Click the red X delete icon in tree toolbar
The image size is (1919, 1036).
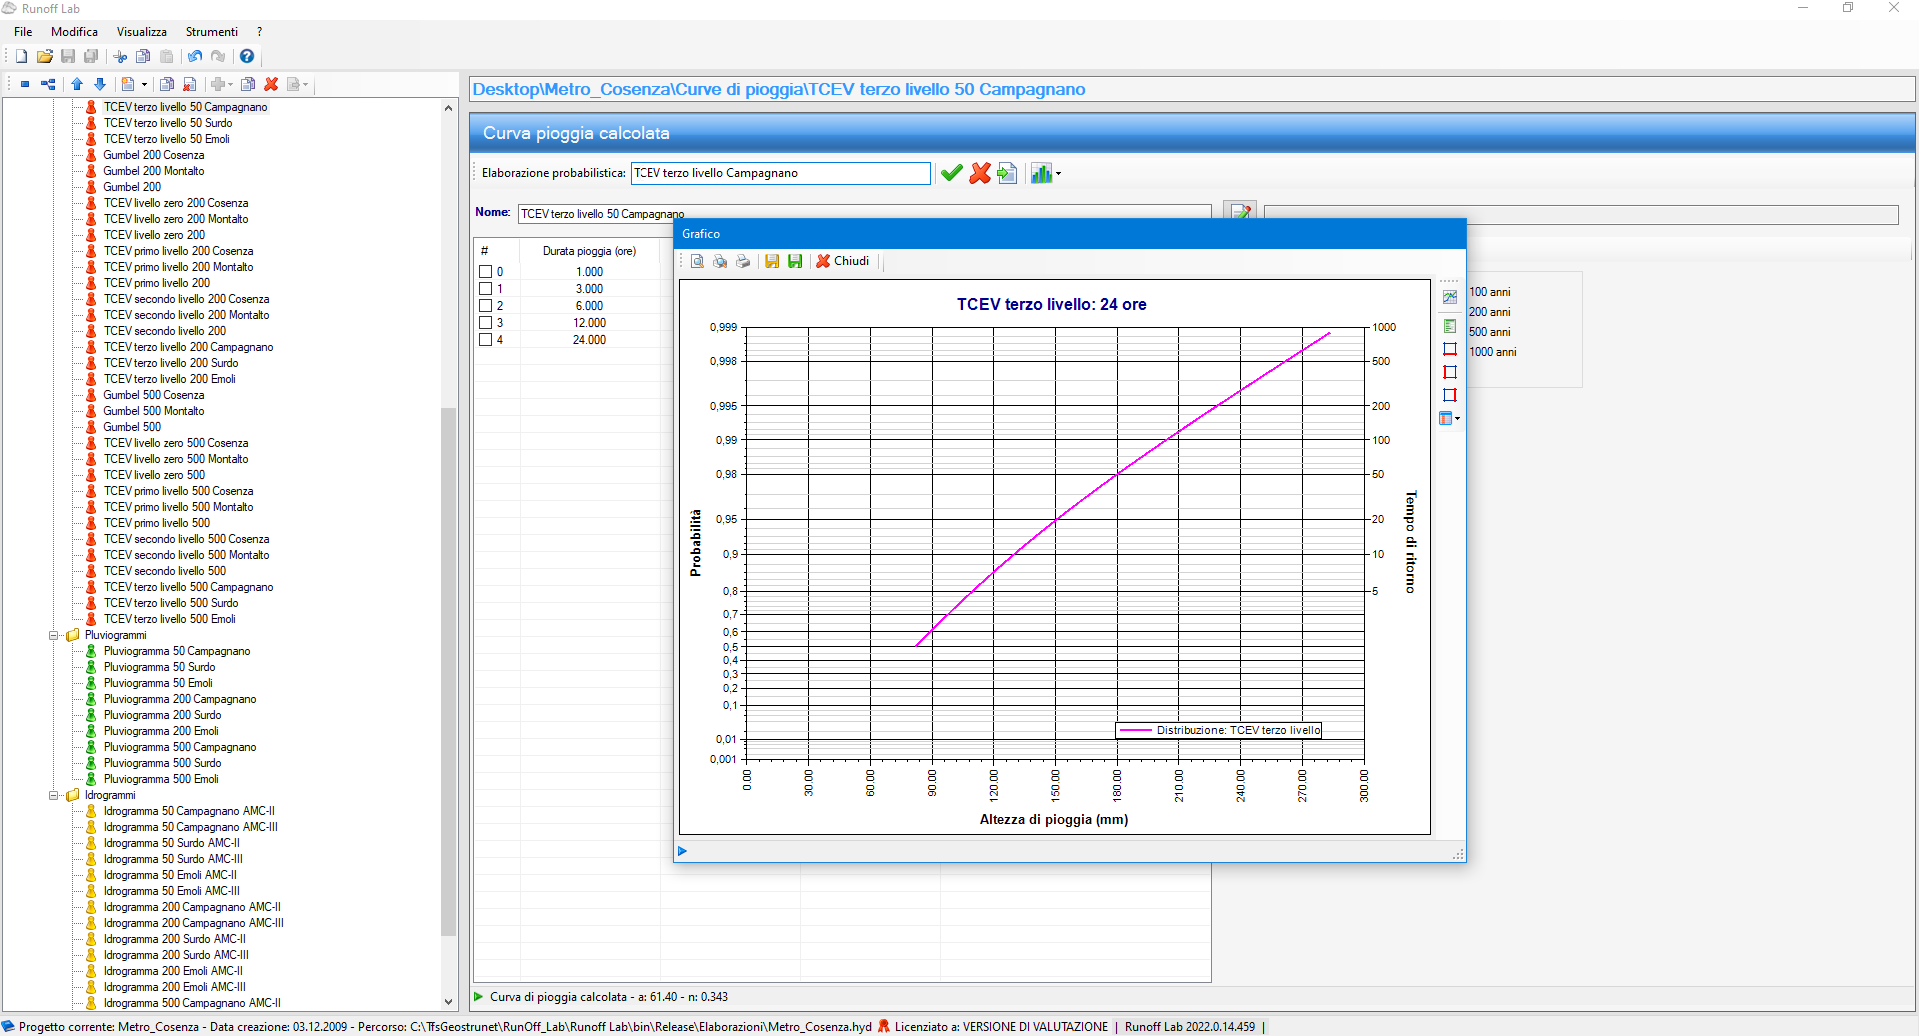271,84
